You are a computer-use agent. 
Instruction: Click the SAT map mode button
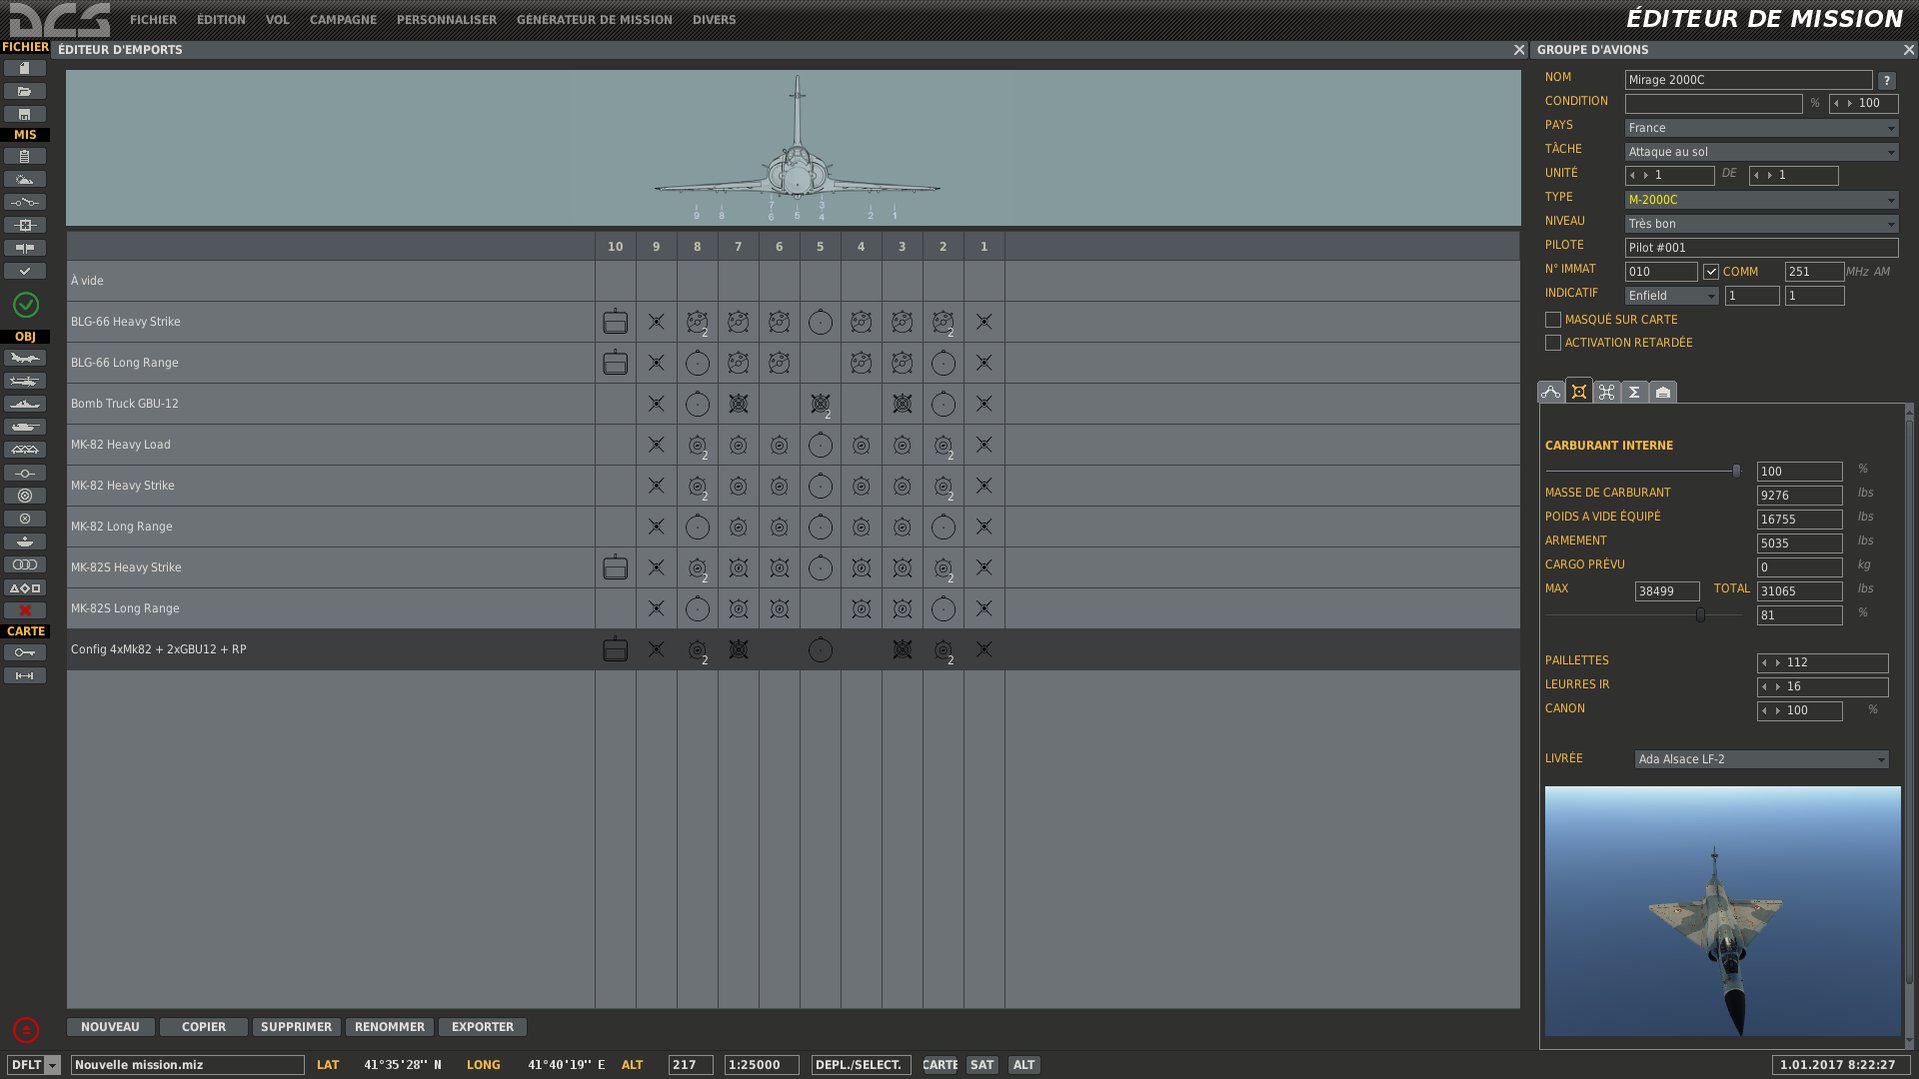(x=982, y=1065)
